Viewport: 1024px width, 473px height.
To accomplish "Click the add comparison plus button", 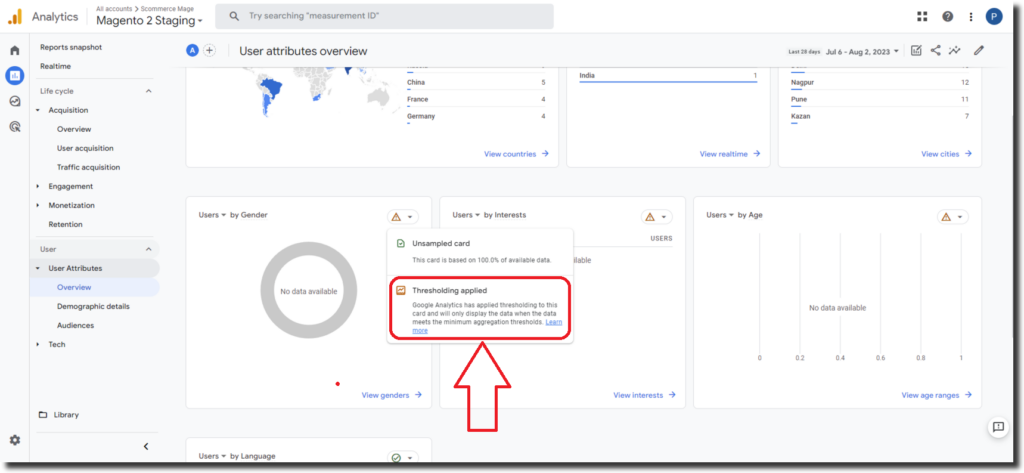I will 209,51.
